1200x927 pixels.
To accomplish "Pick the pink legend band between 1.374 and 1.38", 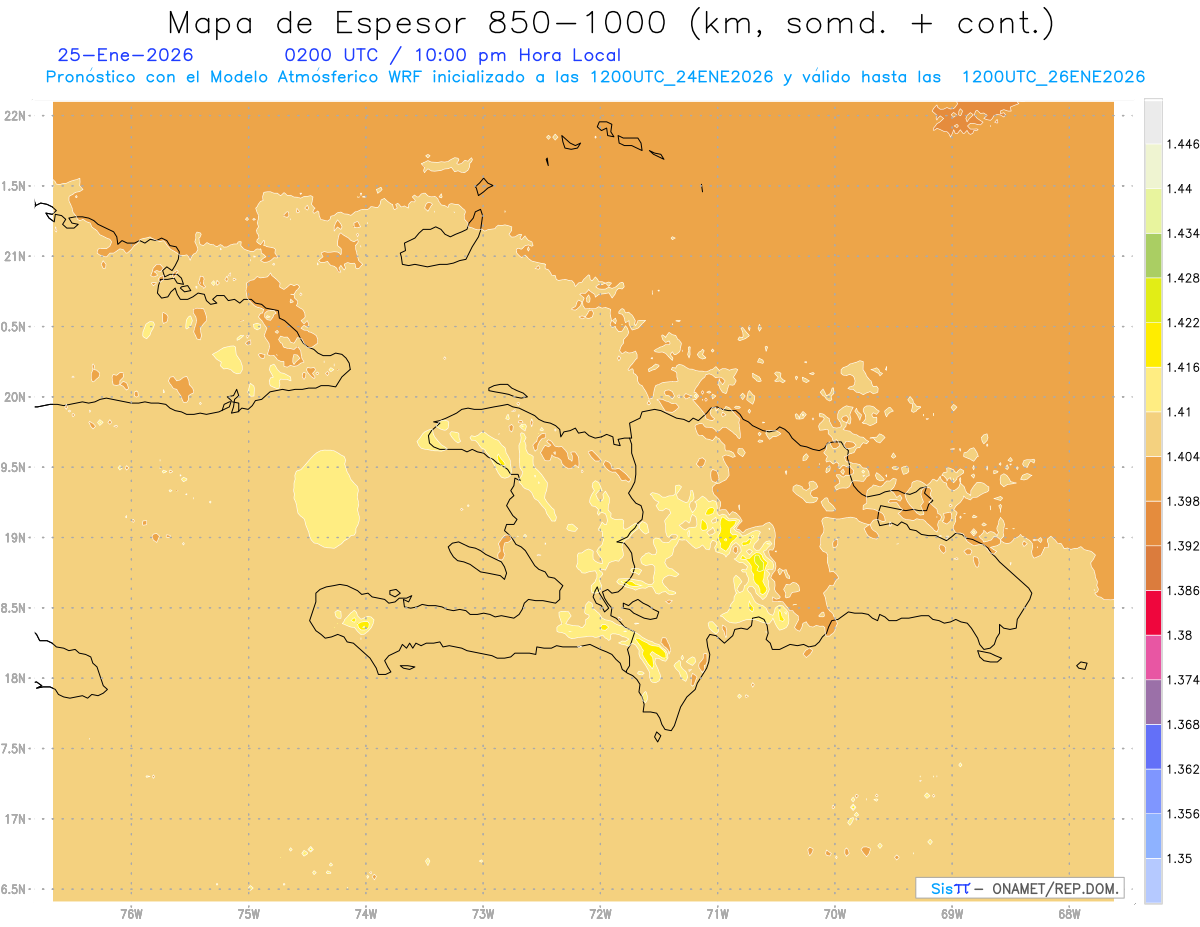I will 1153,658.
